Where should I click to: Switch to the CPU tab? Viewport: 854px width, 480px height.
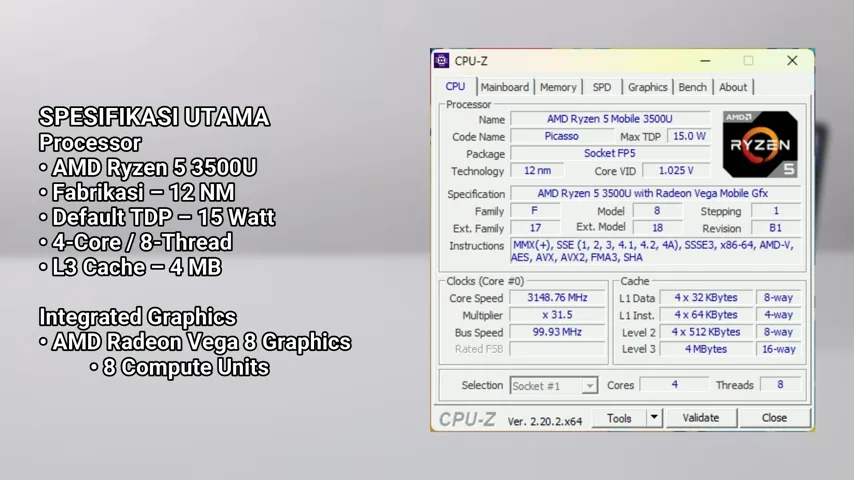point(455,87)
